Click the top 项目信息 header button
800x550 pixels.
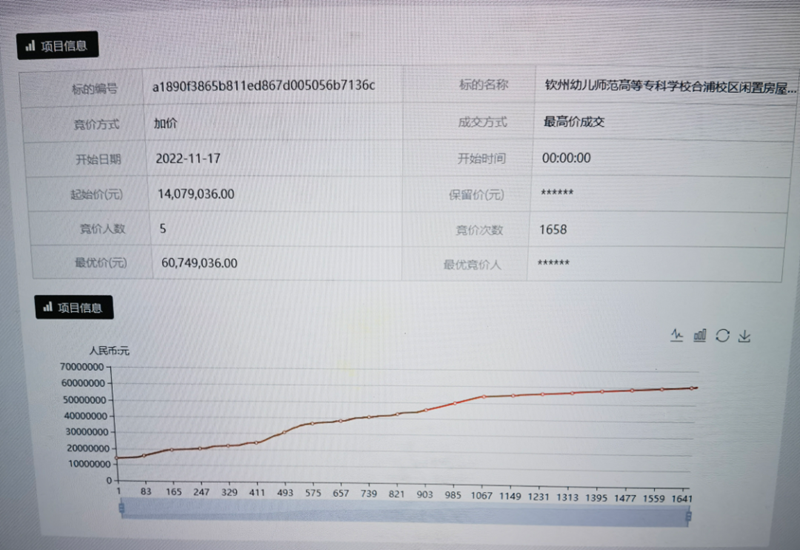[x=57, y=45]
